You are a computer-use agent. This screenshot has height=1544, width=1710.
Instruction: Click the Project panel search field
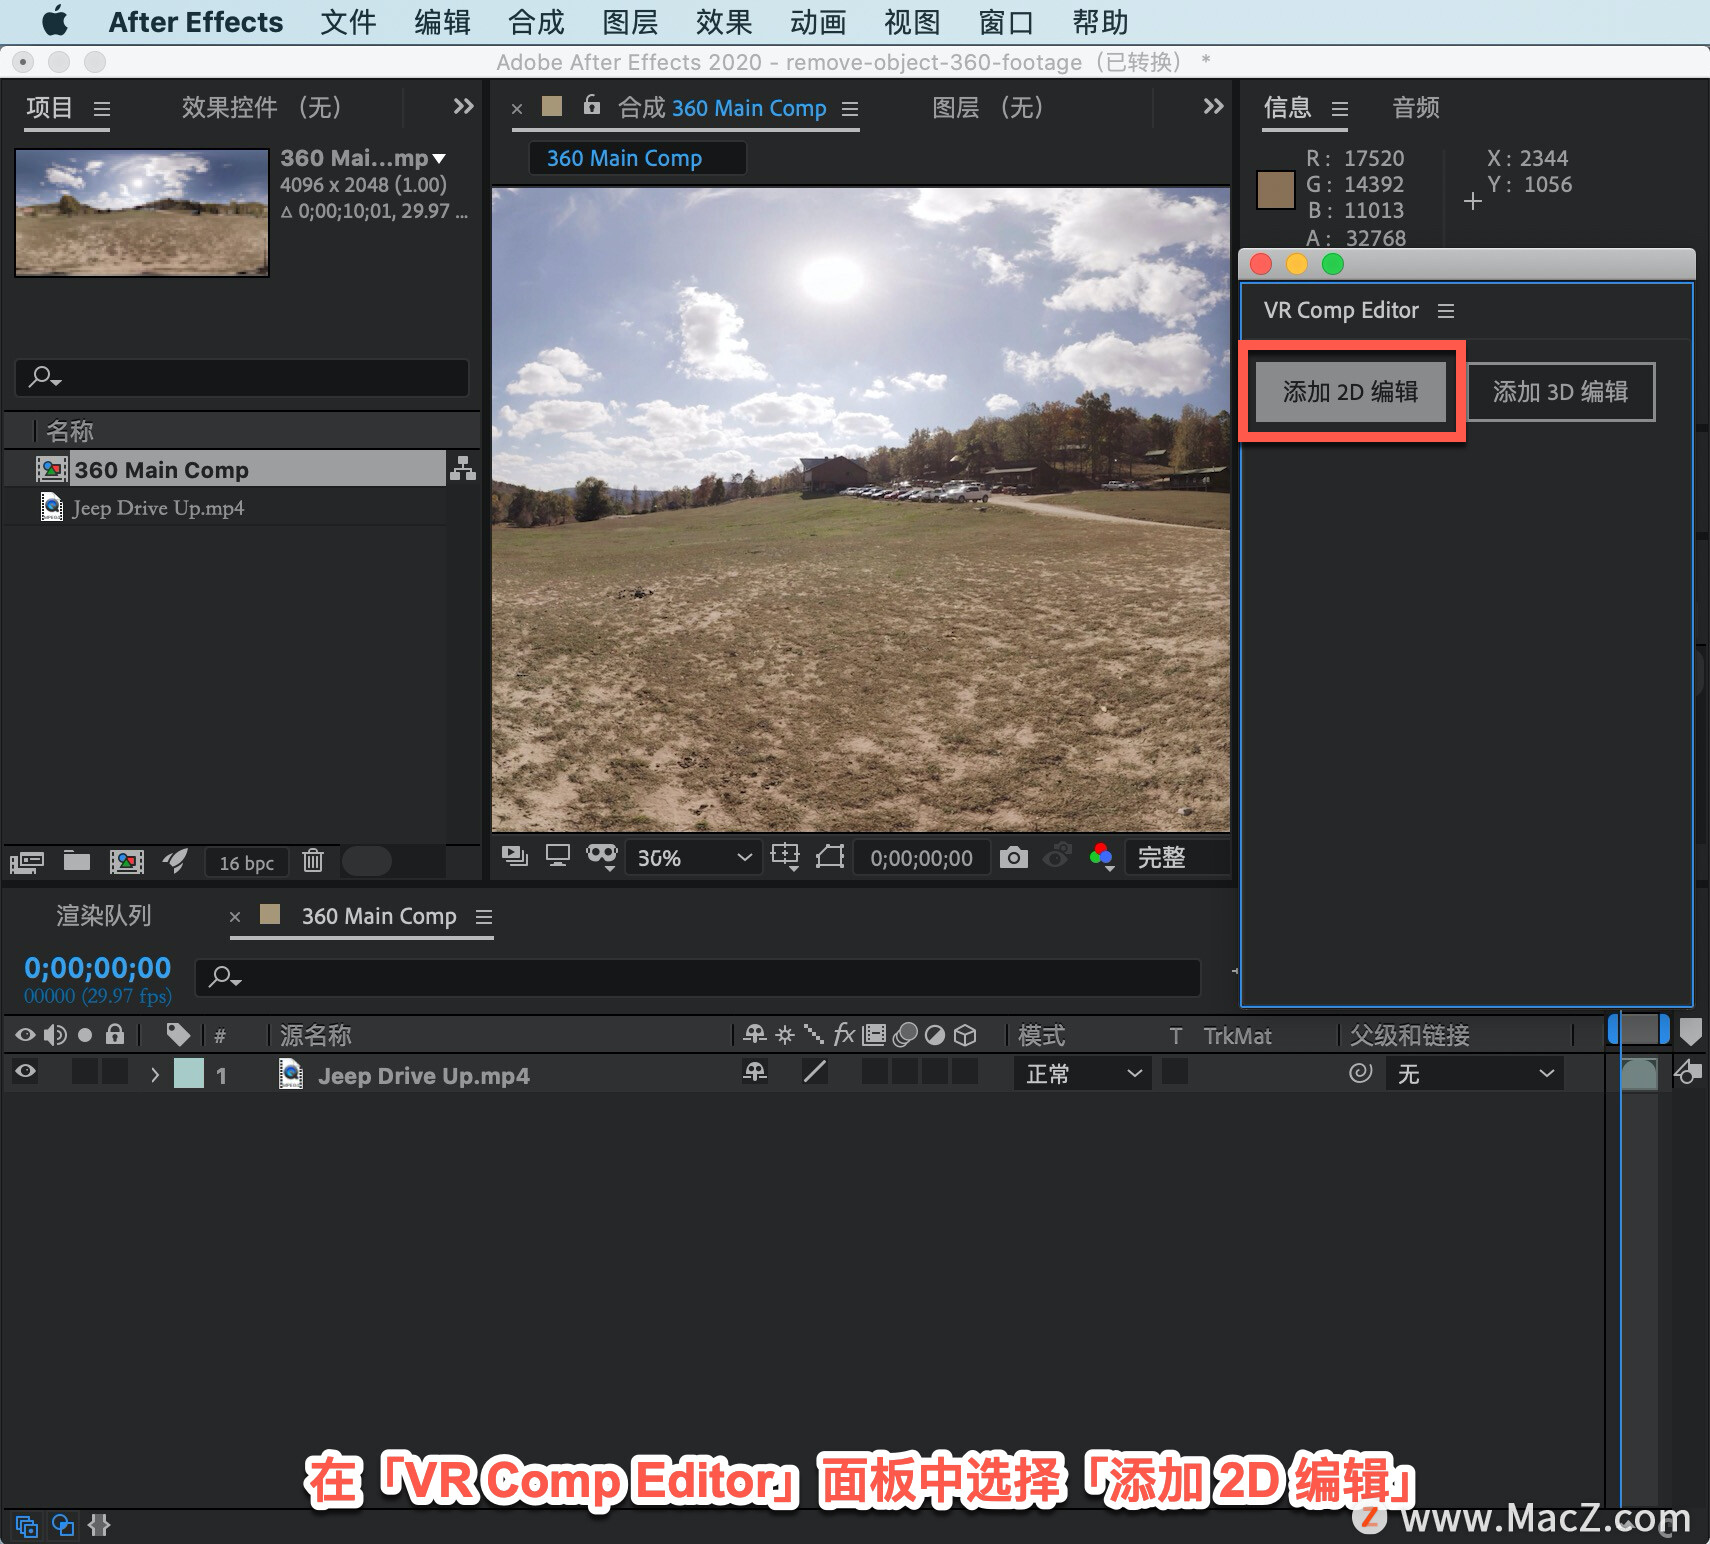[x=242, y=377]
